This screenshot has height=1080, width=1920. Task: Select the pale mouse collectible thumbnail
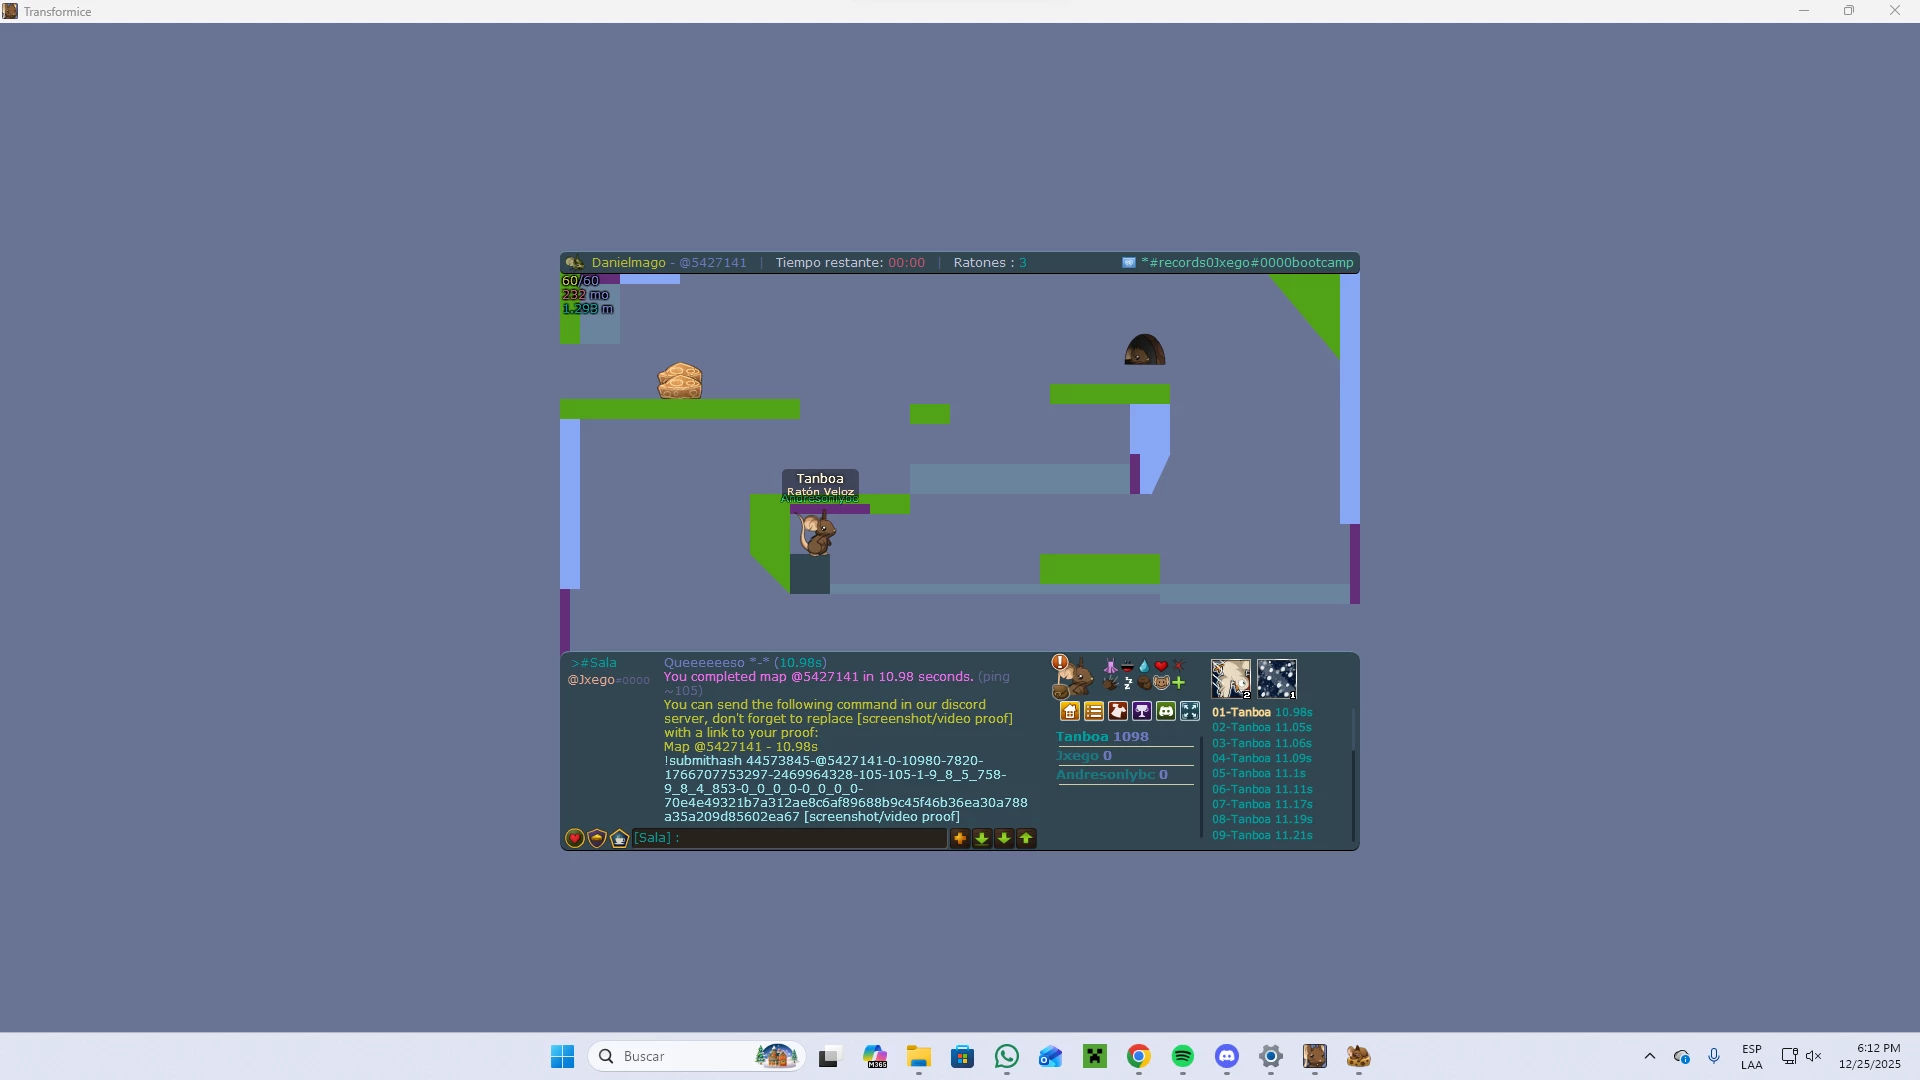[1231, 679]
